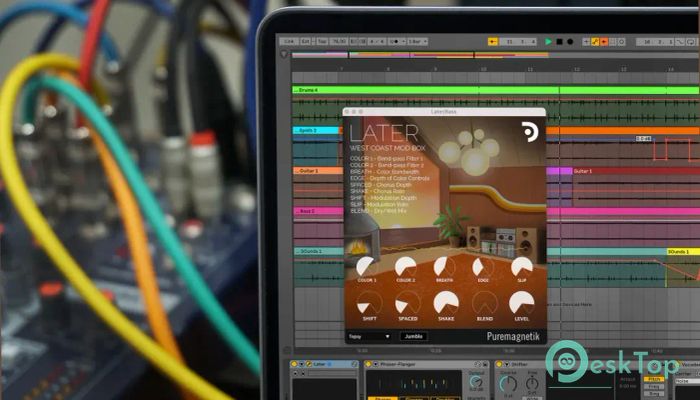The width and height of the screenshot is (700, 400).
Task: Click the SHIFT knob
Action: (x=369, y=304)
